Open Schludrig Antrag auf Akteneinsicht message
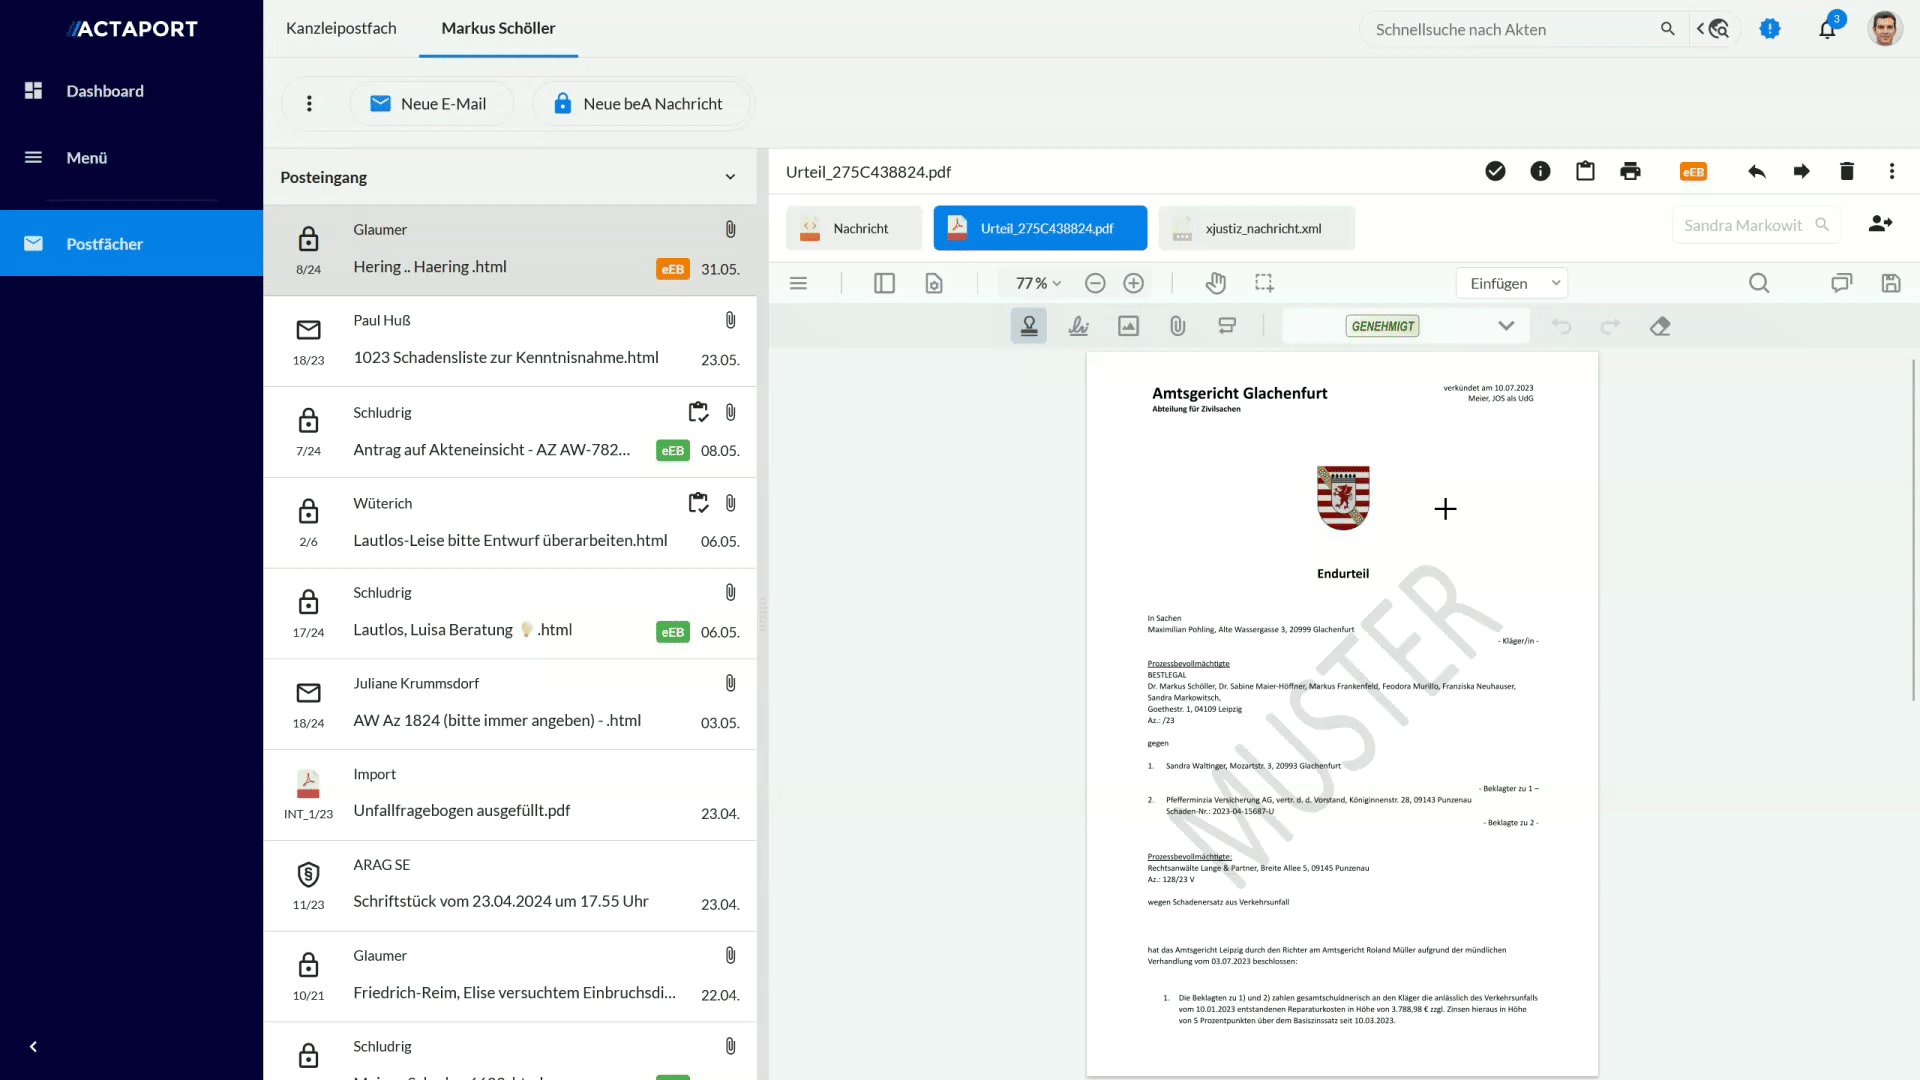The height and width of the screenshot is (1080, 1920). tap(510, 432)
